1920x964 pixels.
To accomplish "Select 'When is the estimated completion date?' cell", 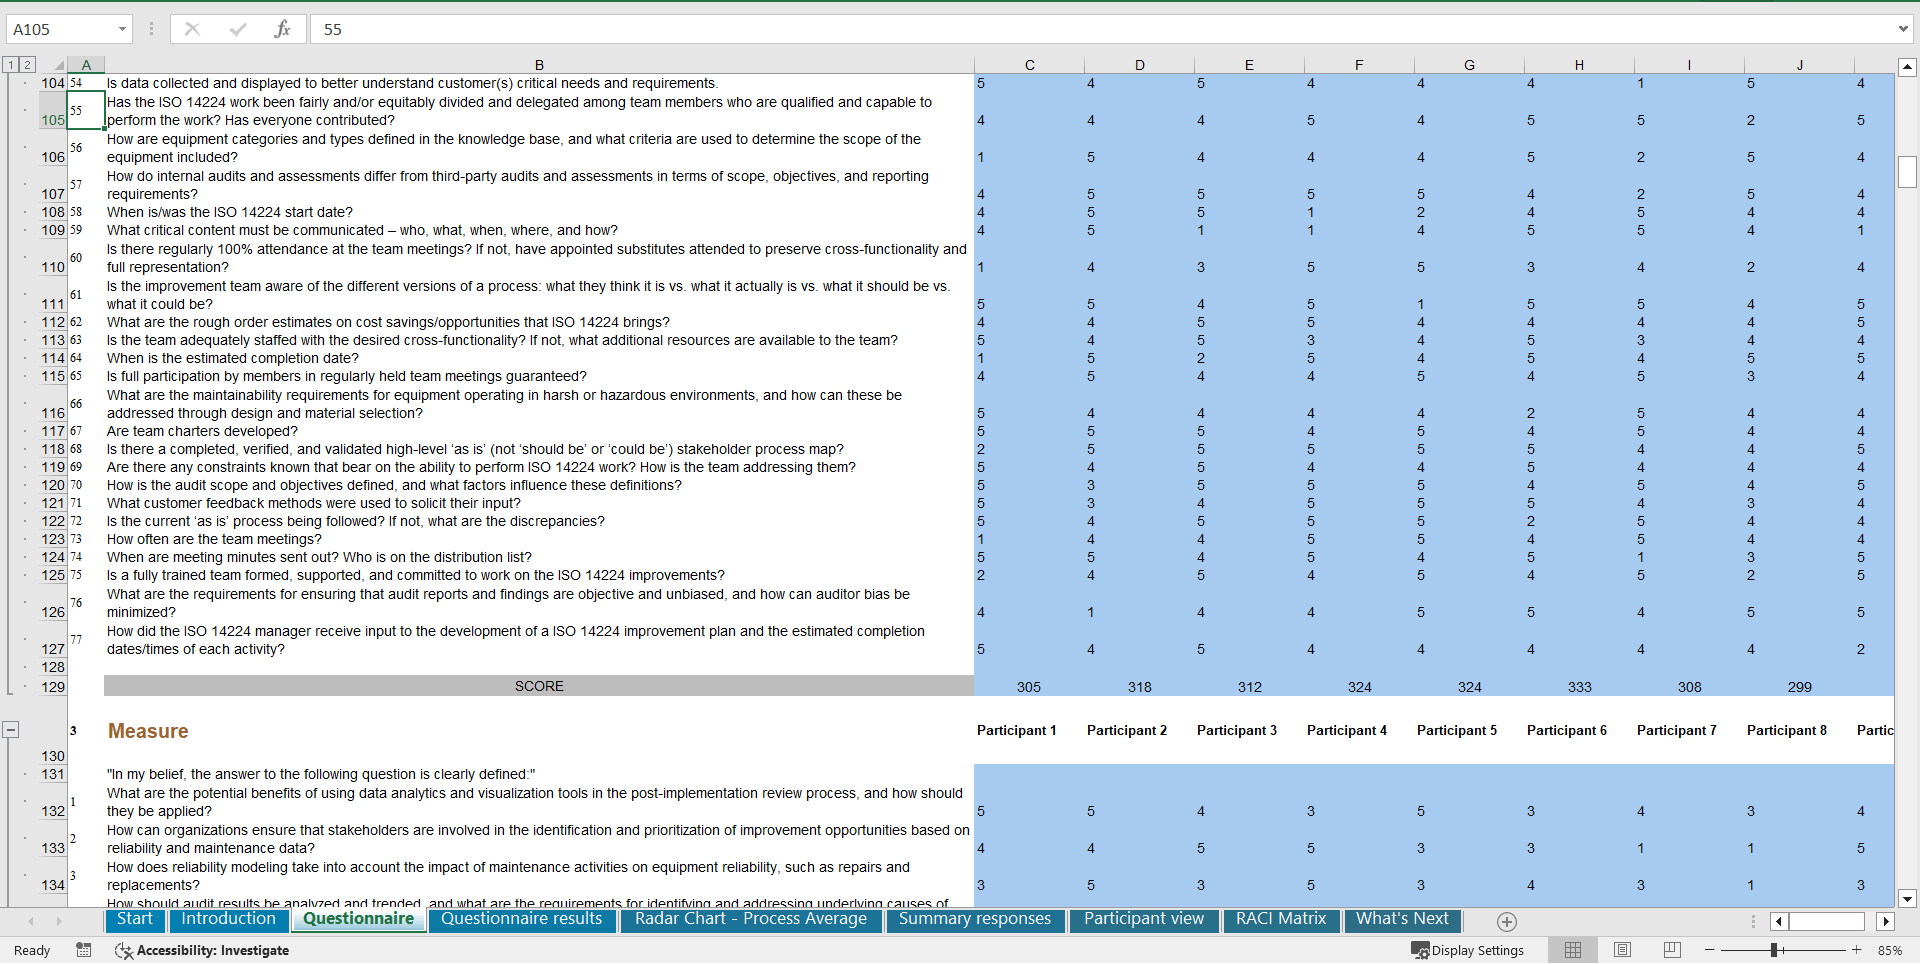I will (539, 358).
